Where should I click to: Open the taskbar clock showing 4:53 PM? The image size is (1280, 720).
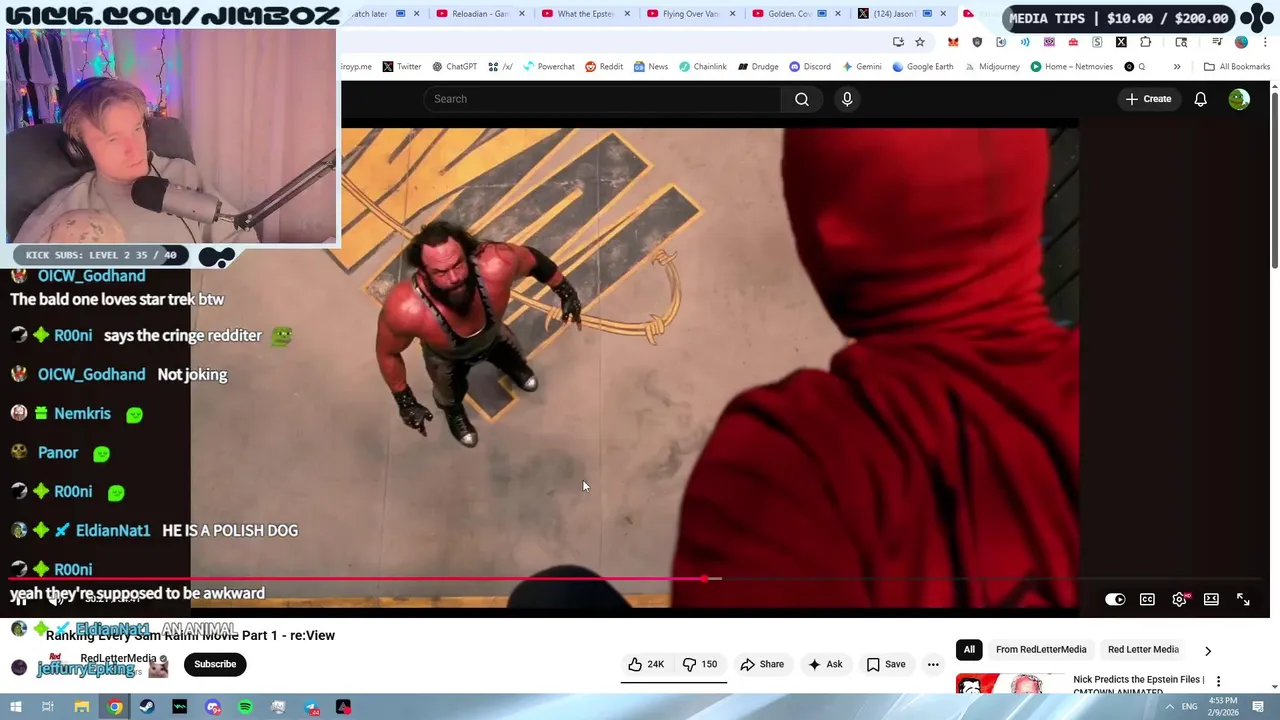coord(1223,706)
